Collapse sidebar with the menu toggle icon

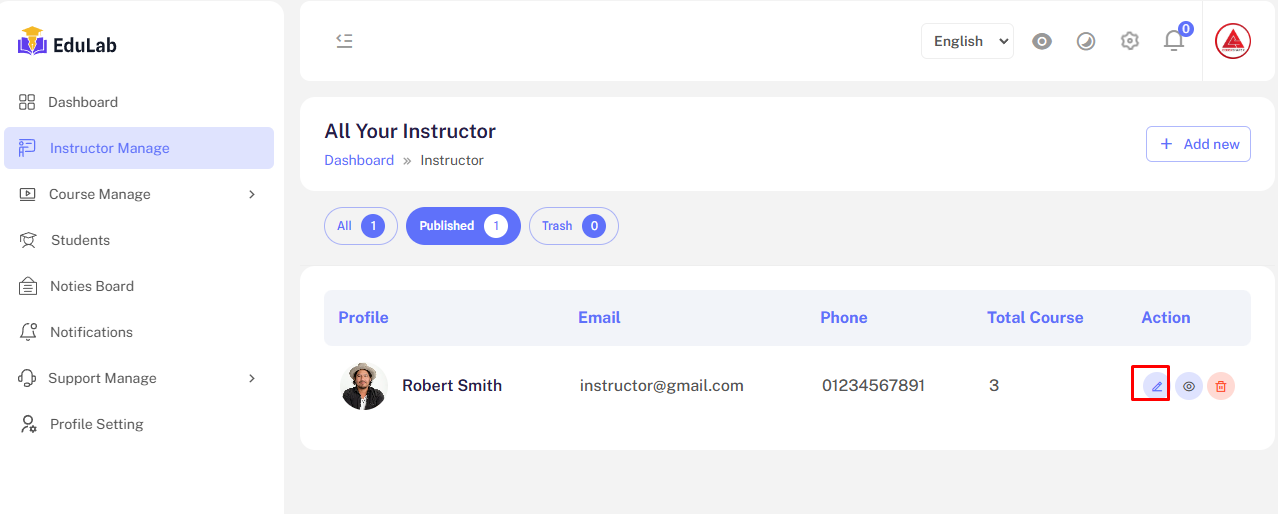[x=344, y=41]
